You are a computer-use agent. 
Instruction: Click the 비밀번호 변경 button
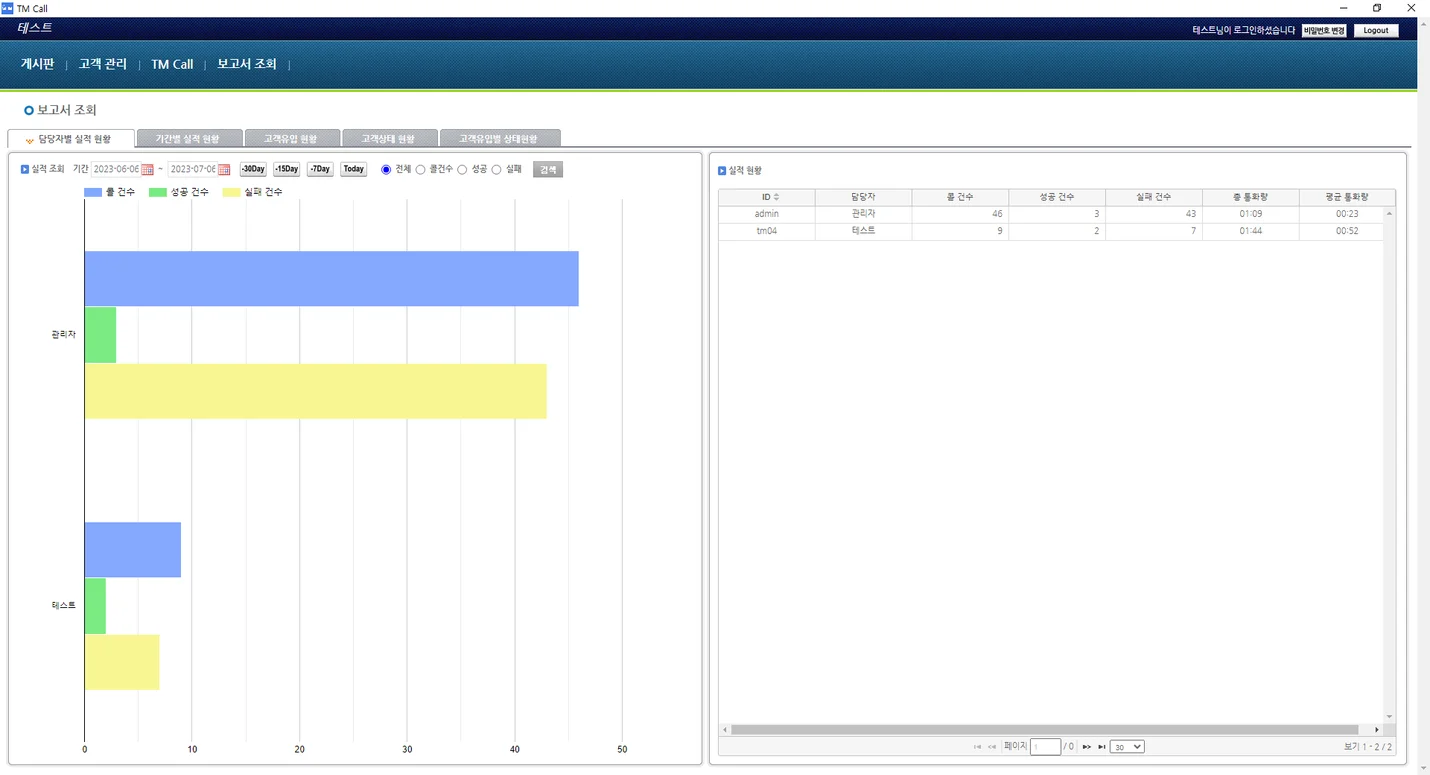(1324, 31)
